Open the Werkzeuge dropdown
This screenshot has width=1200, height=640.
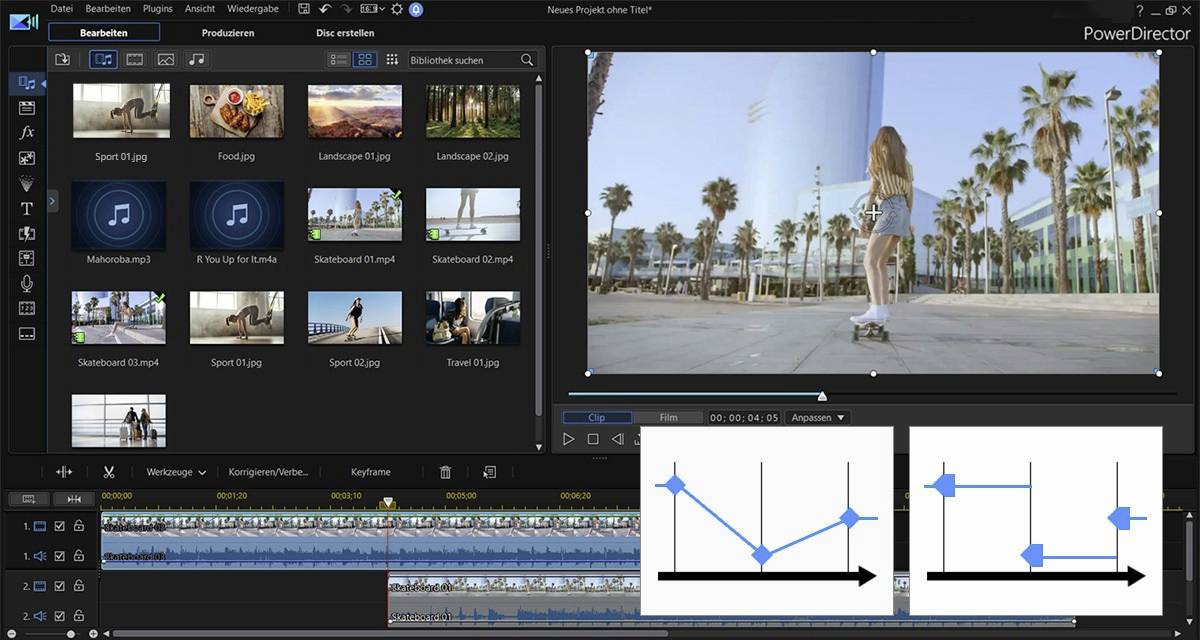tap(176, 472)
